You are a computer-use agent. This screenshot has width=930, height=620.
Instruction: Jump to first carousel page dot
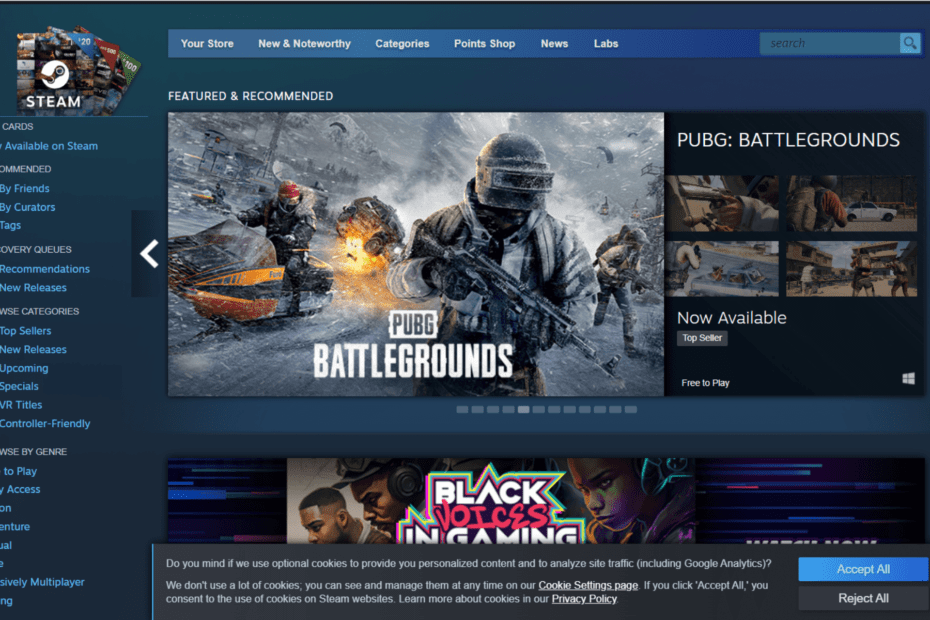pyautogui.click(x=462, y=409)
